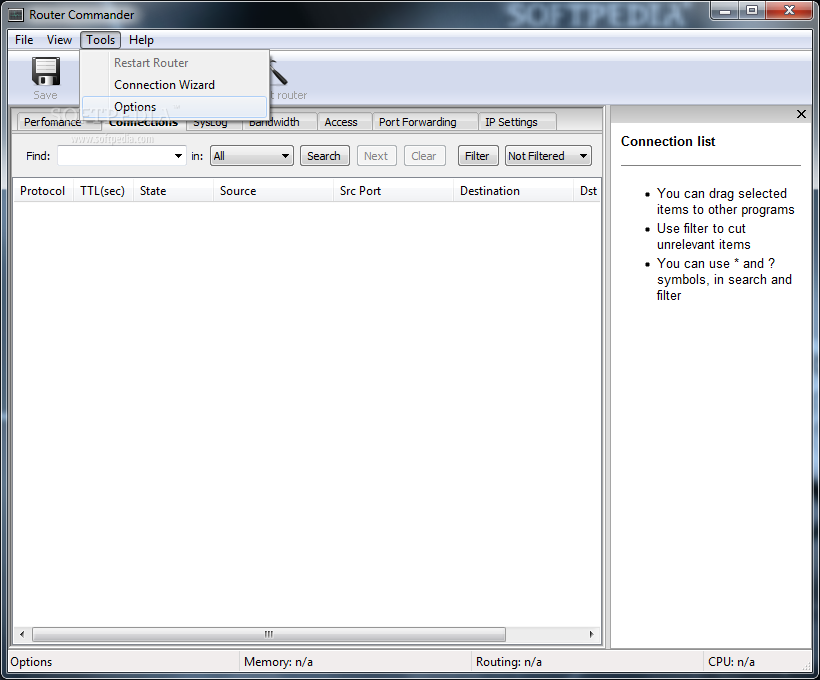Image resolution: width=820 pixels, height=680 pixels.
Task: Open the View menu
Action: pyautogui.click(x=59, y=40)
